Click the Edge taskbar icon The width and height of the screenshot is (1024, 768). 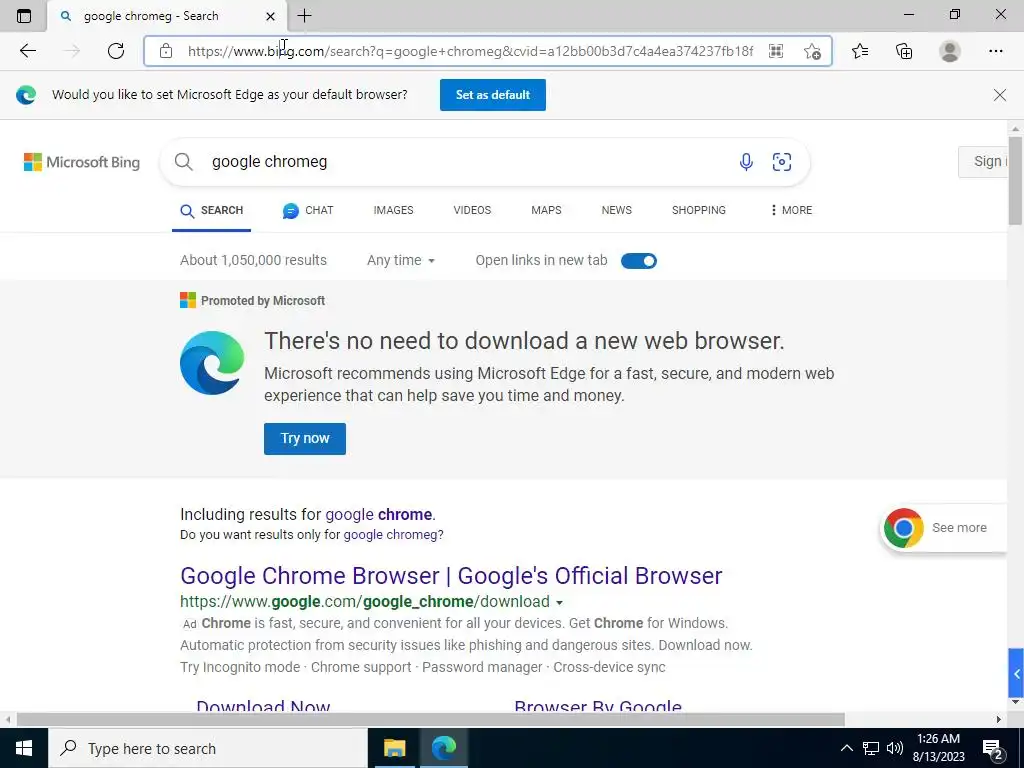pos(443,748)
